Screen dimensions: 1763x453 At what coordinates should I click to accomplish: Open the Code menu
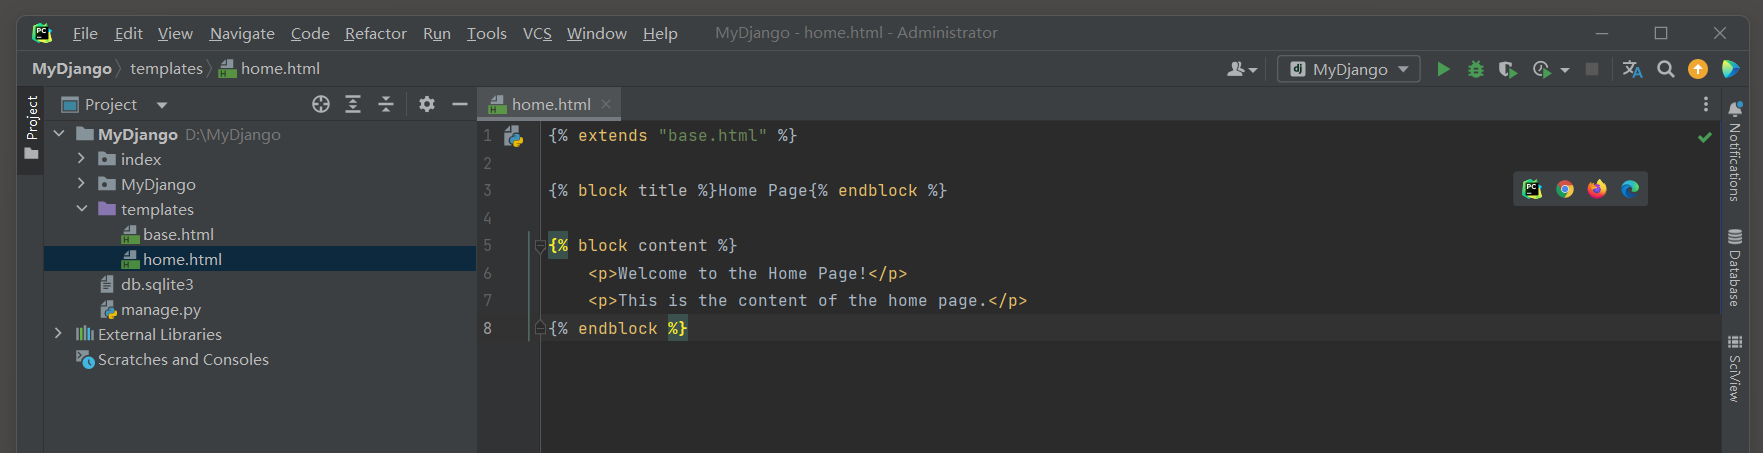pyautogui.click(x=310, y=33)
